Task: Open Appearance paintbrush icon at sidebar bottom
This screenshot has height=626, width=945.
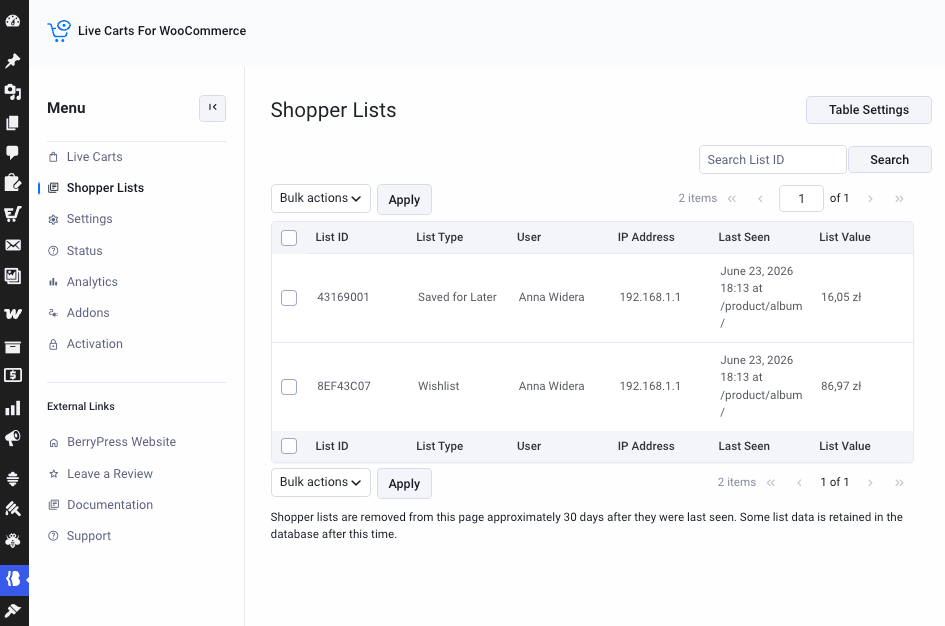Action: pyautogui.click(x=13, y=610)
